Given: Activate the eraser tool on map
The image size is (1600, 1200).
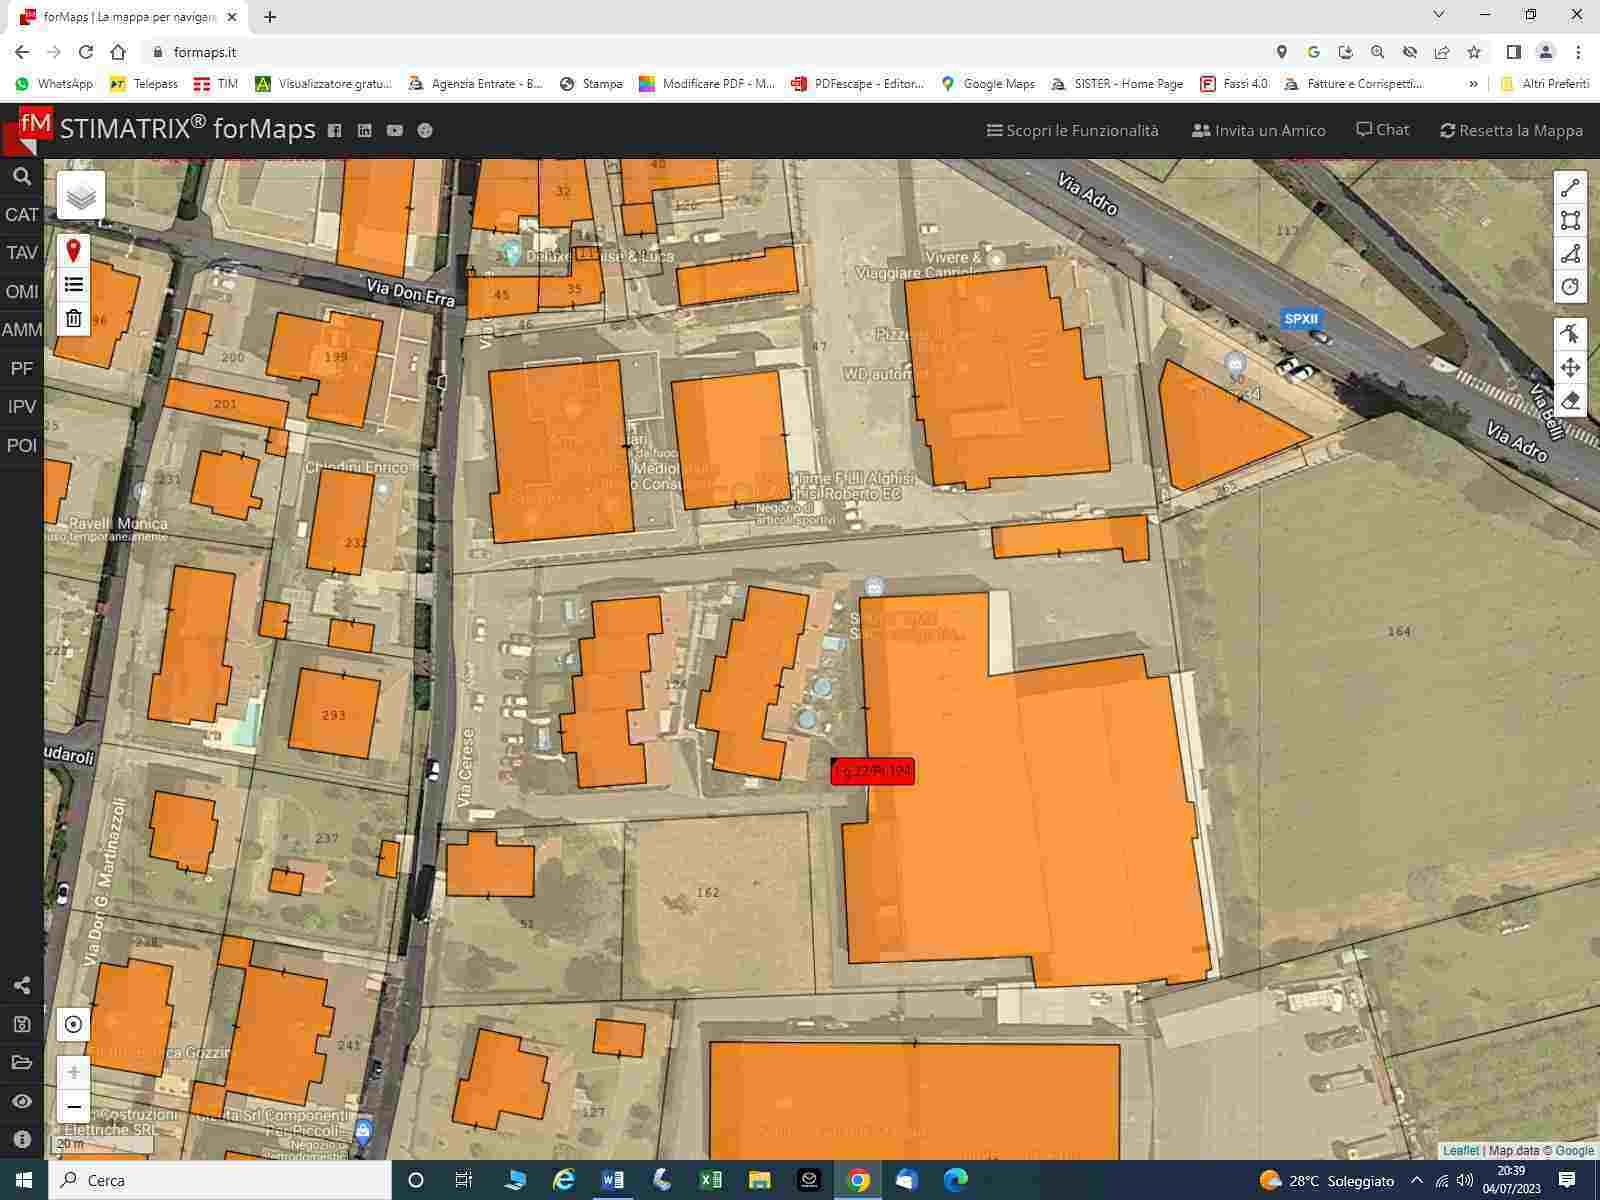Looking at the screenshot, I should tap(1570, 401).
